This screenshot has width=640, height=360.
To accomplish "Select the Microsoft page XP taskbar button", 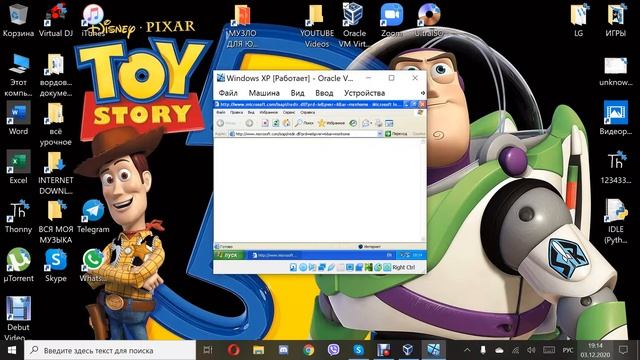I will coord(275,255).
